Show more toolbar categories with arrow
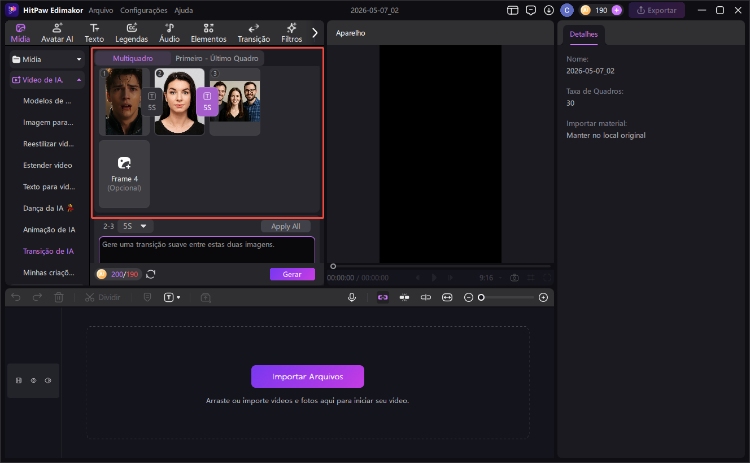The width and height of the screenshot is (750, 463). (x=315, y=33)
